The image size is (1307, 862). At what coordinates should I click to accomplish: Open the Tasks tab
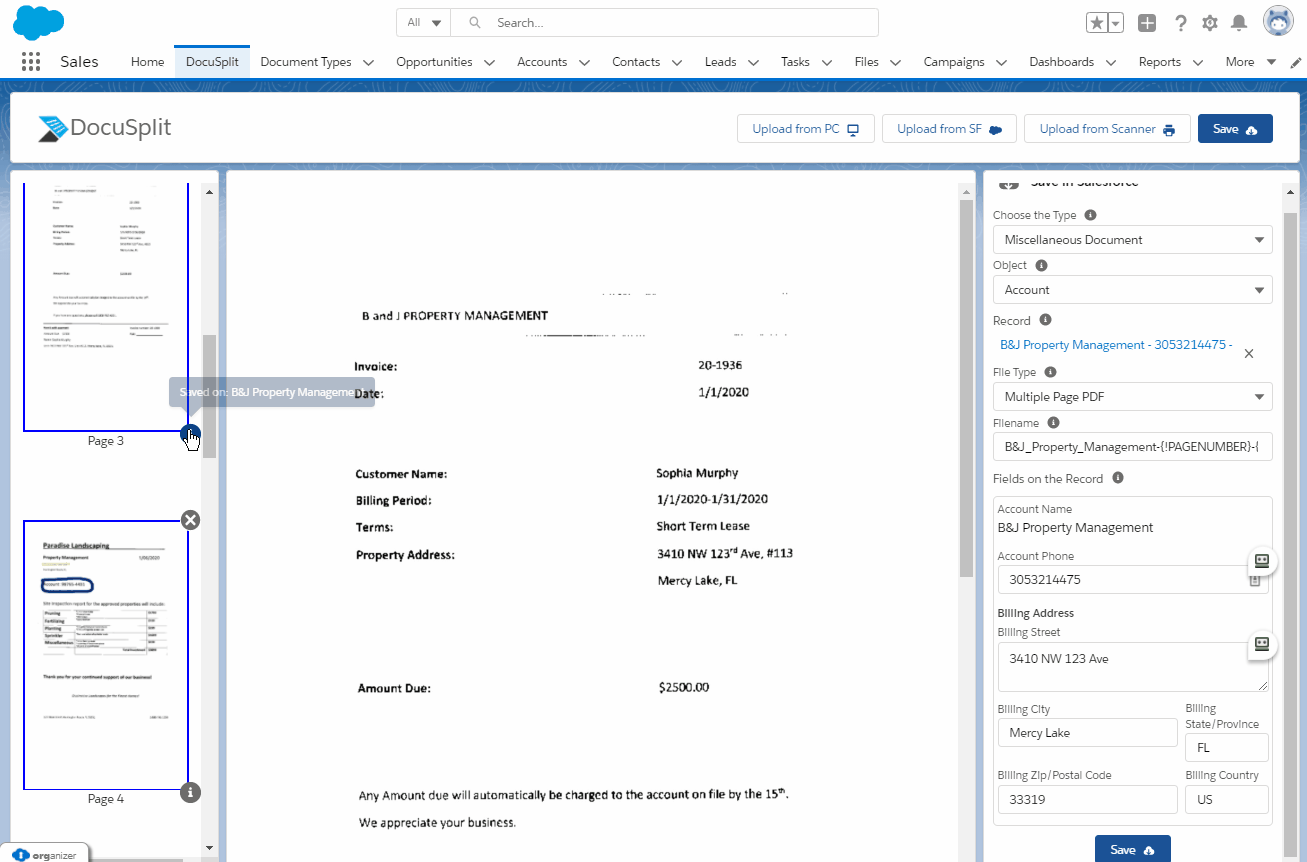[795, 62]
